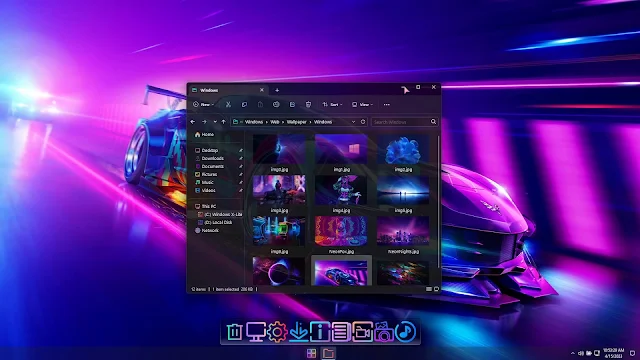Open the photo camera icon on dock

click(384, 331)
